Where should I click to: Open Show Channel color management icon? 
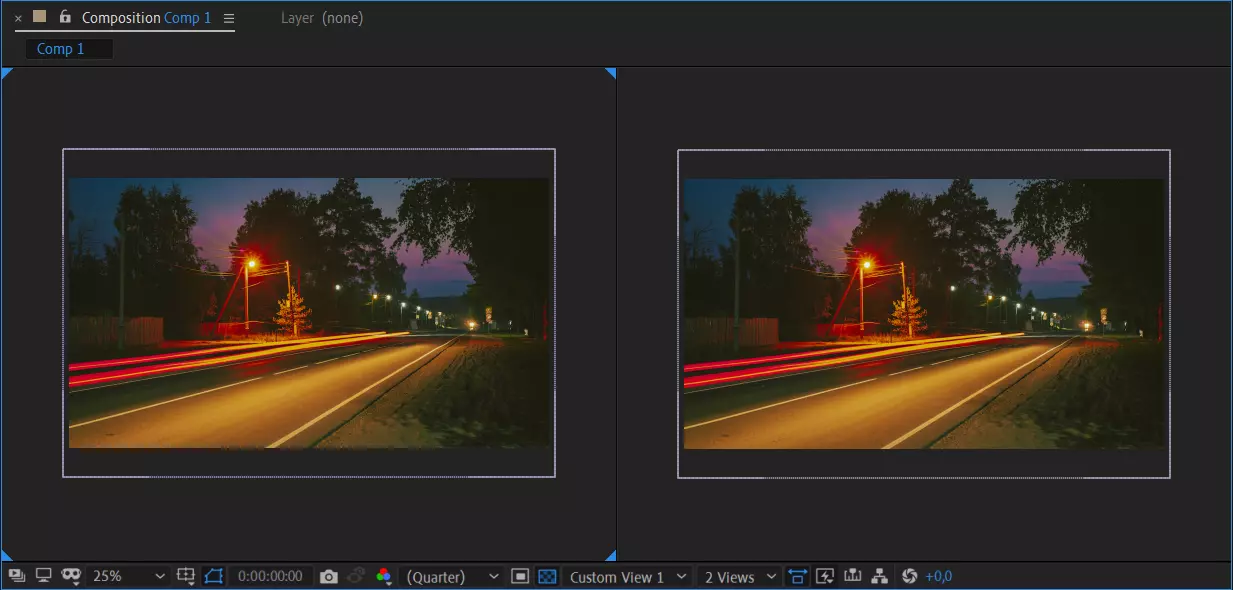[x=383, y=577]
